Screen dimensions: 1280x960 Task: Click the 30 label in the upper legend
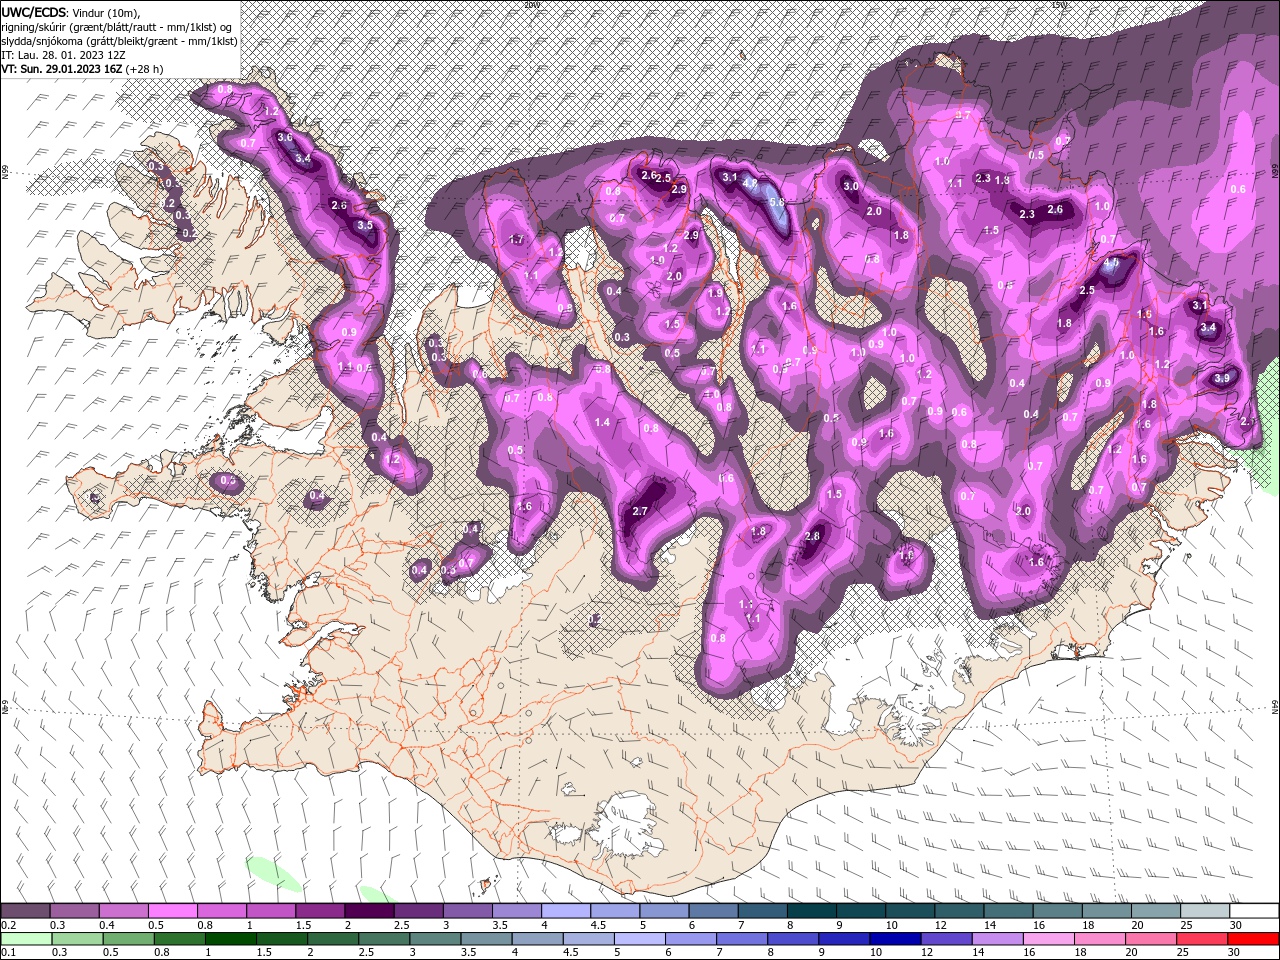(x=1235, y=925)
